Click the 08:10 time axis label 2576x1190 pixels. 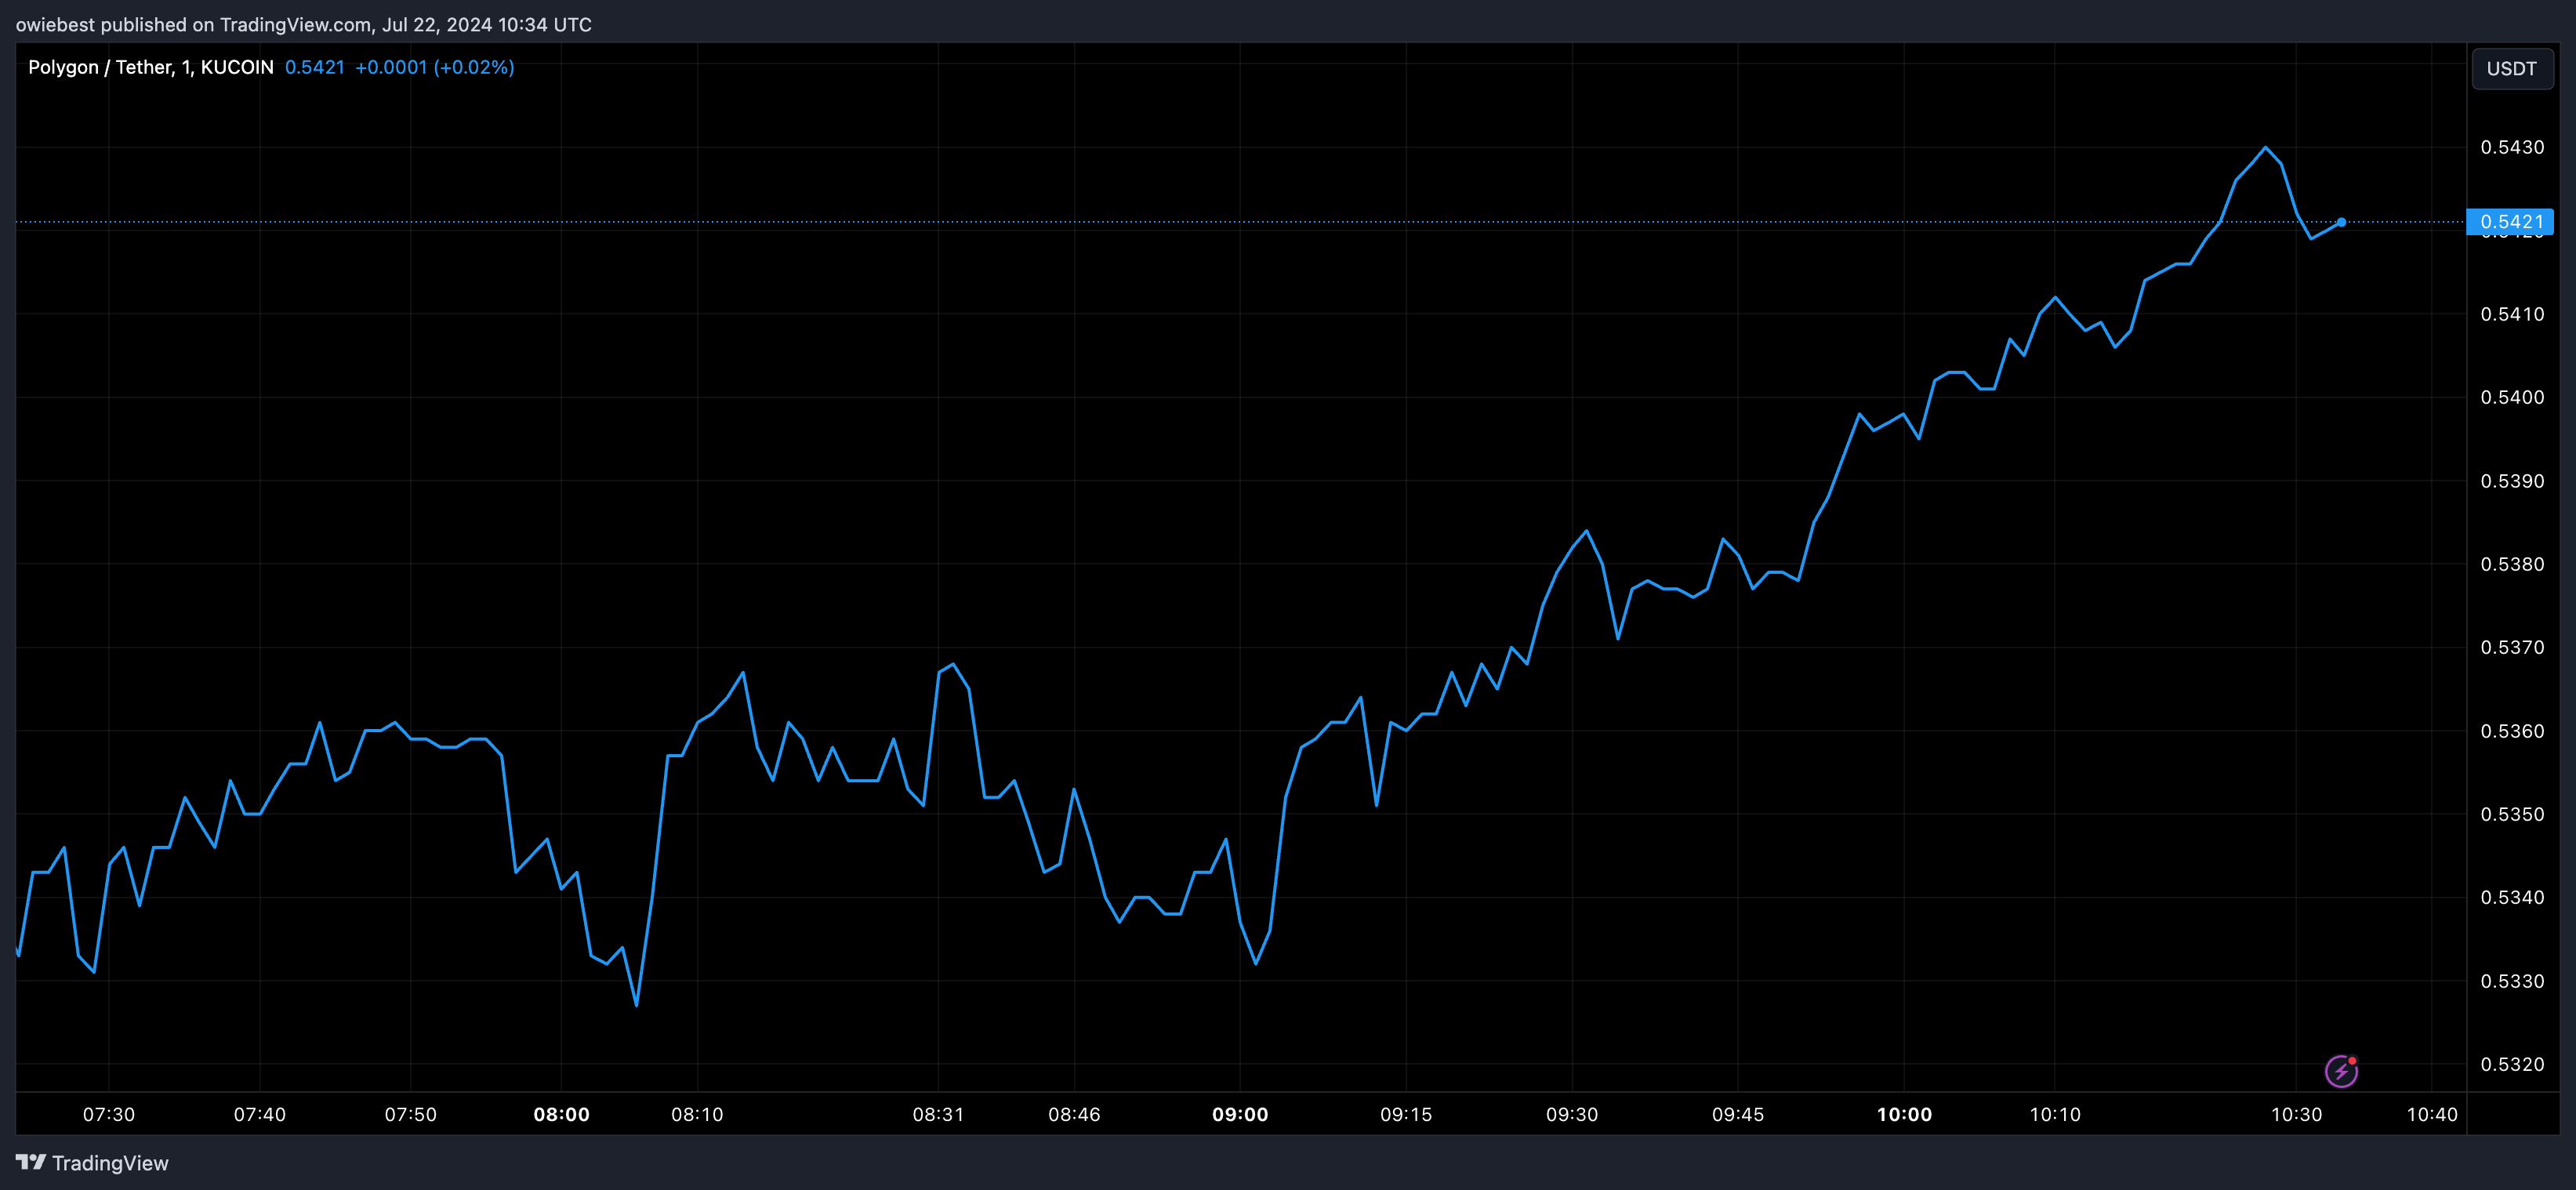pos(697,1114)
